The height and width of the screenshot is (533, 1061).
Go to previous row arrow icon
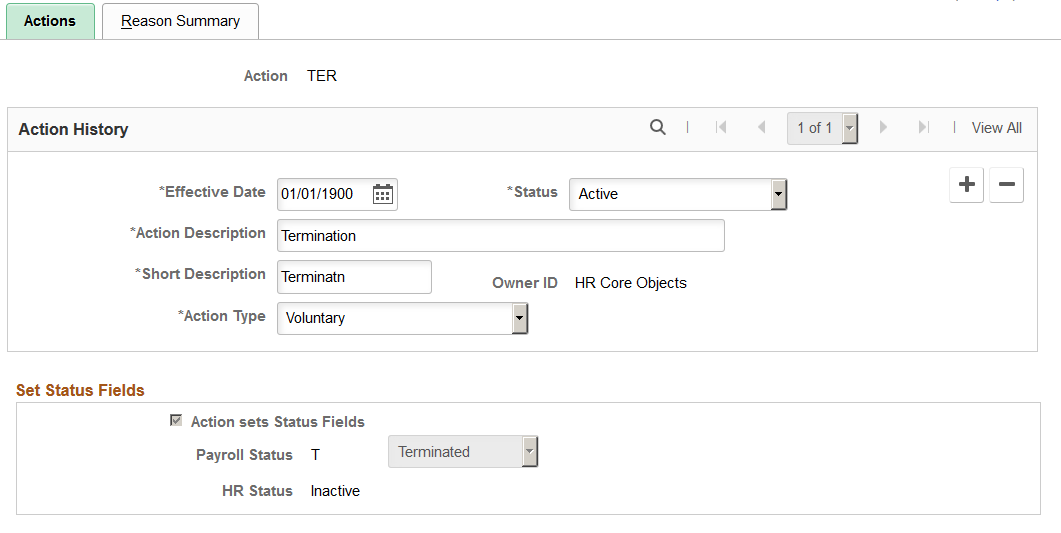pos(762,127)
